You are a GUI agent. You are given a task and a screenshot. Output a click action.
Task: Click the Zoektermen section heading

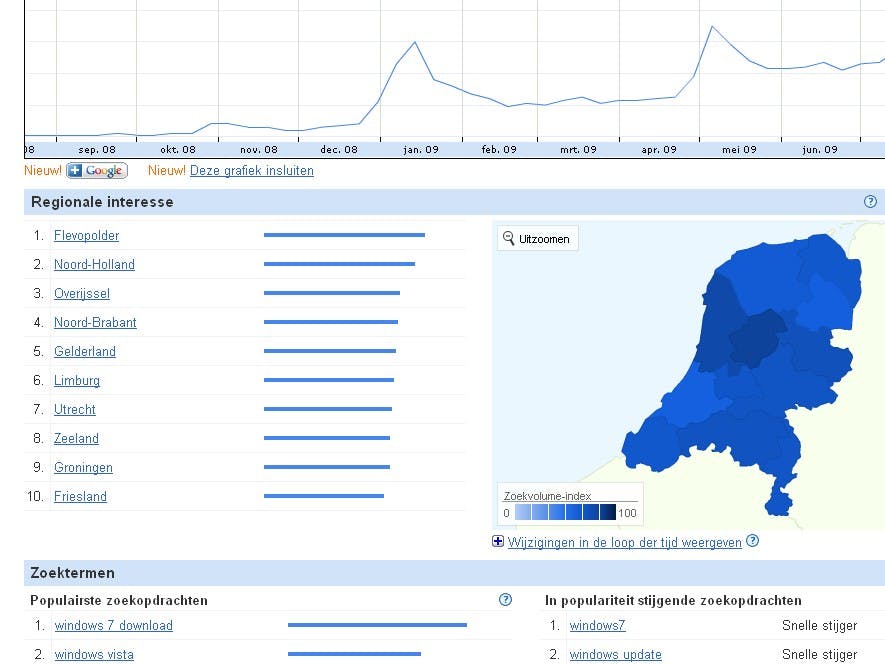72,573
